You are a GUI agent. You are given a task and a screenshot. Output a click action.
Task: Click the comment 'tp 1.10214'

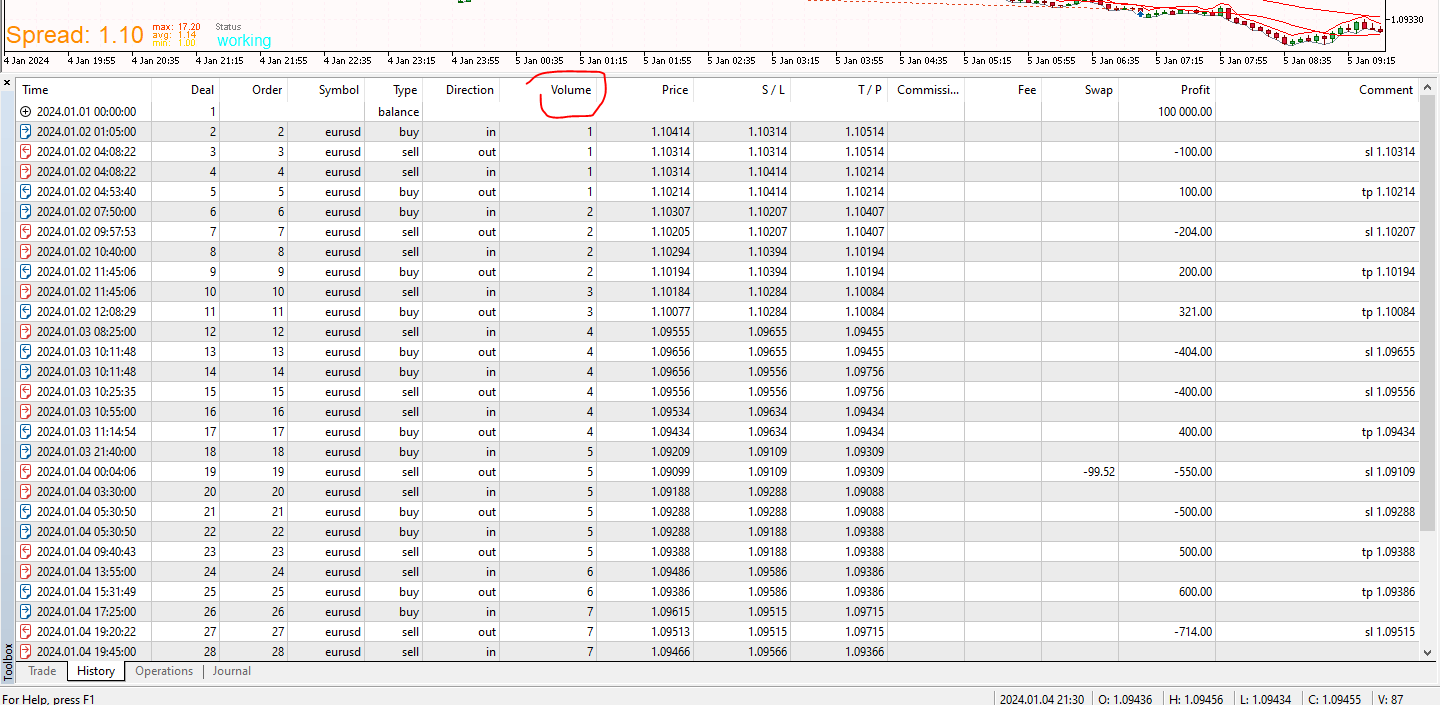1389,192
